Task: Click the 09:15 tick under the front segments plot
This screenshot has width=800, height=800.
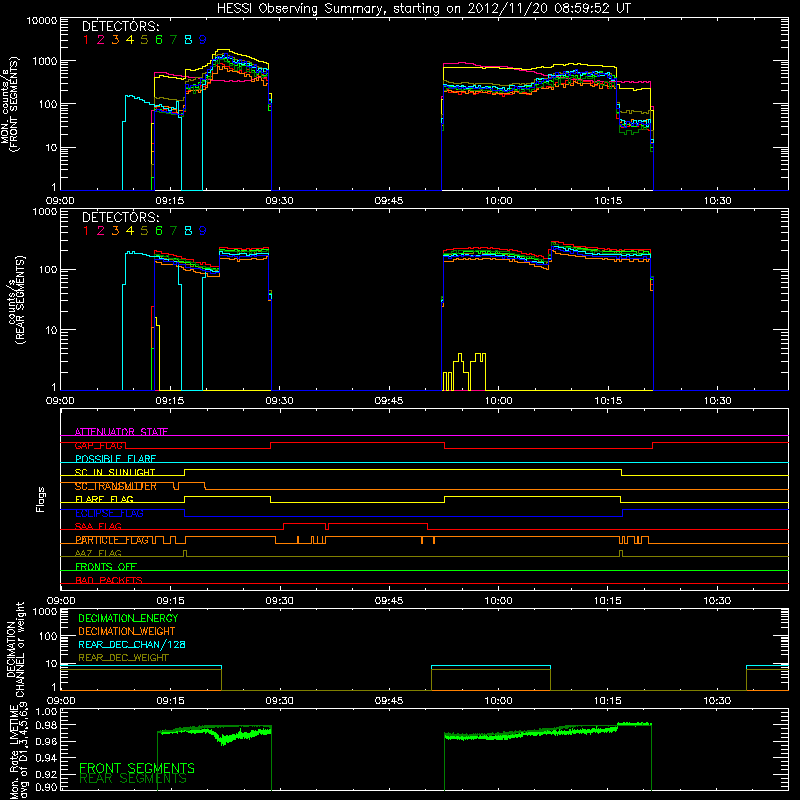Action: (x=169, y=201)
